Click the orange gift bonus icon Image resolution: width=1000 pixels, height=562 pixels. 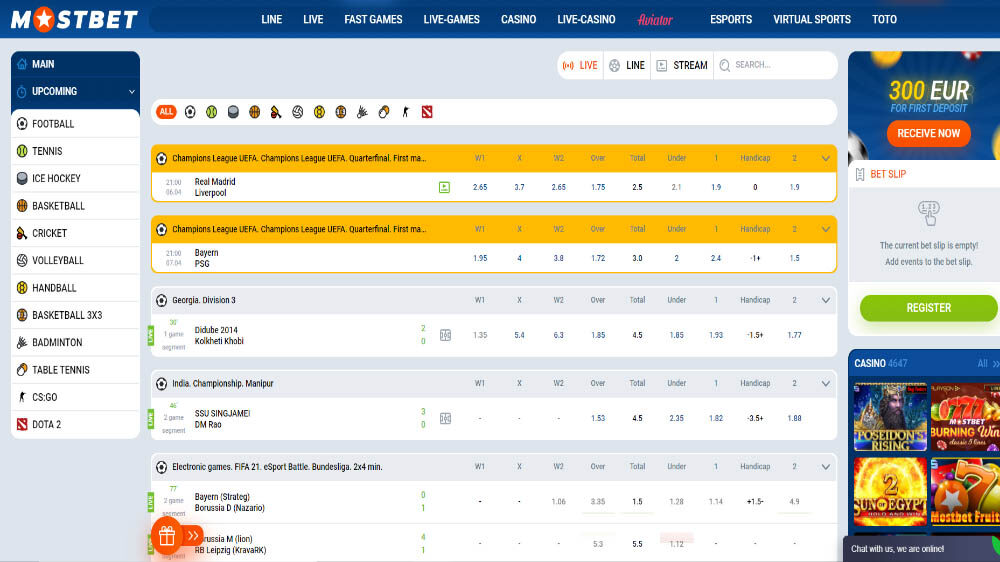click(x=167, y=536)
